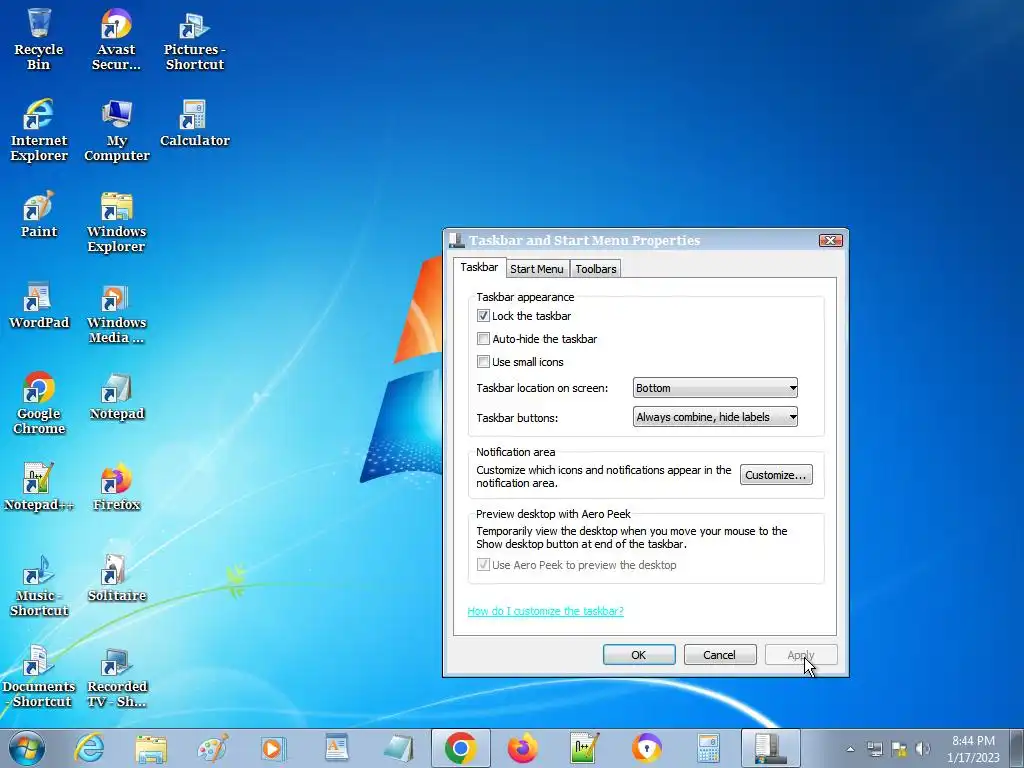This screenshot has height=768, width=1024.
Task: Switch to the Start Menu tab
Action: pos(537,268)
